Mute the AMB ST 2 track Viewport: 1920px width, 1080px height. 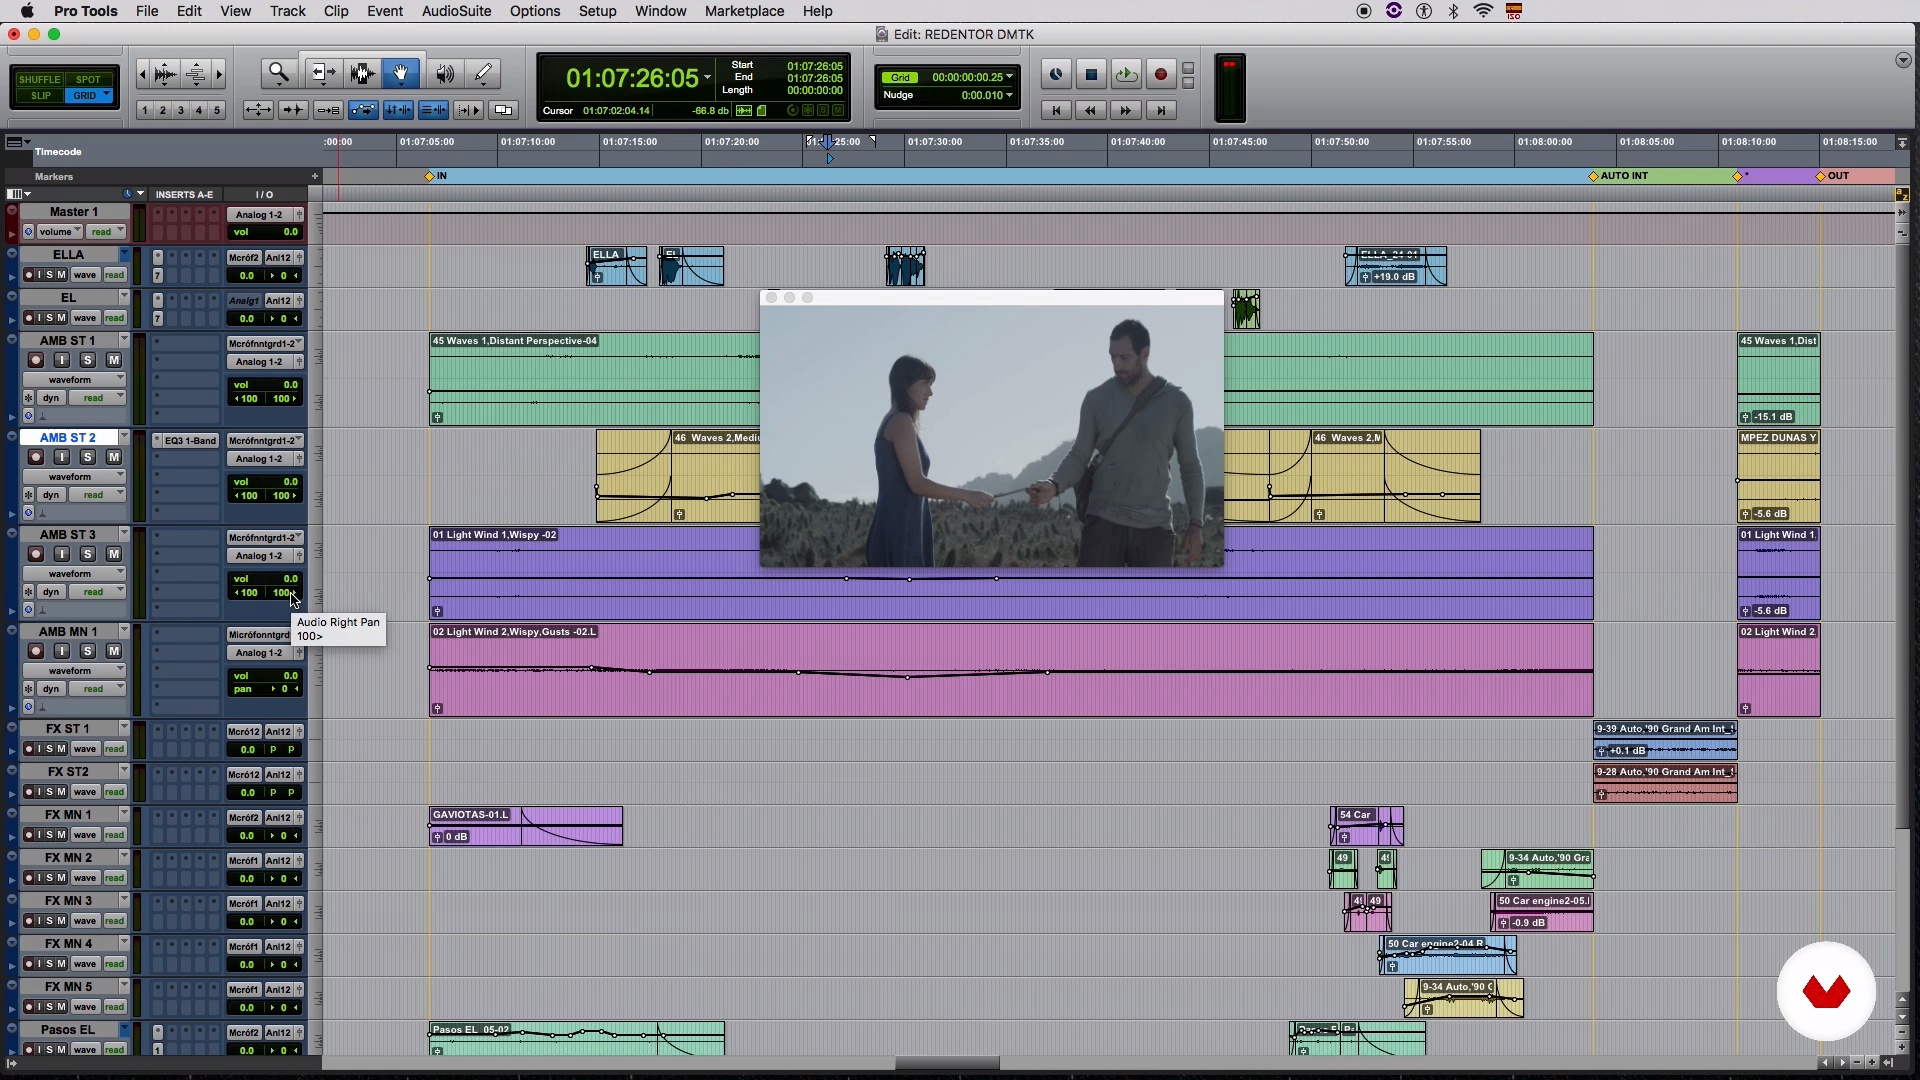click(114, 457)
